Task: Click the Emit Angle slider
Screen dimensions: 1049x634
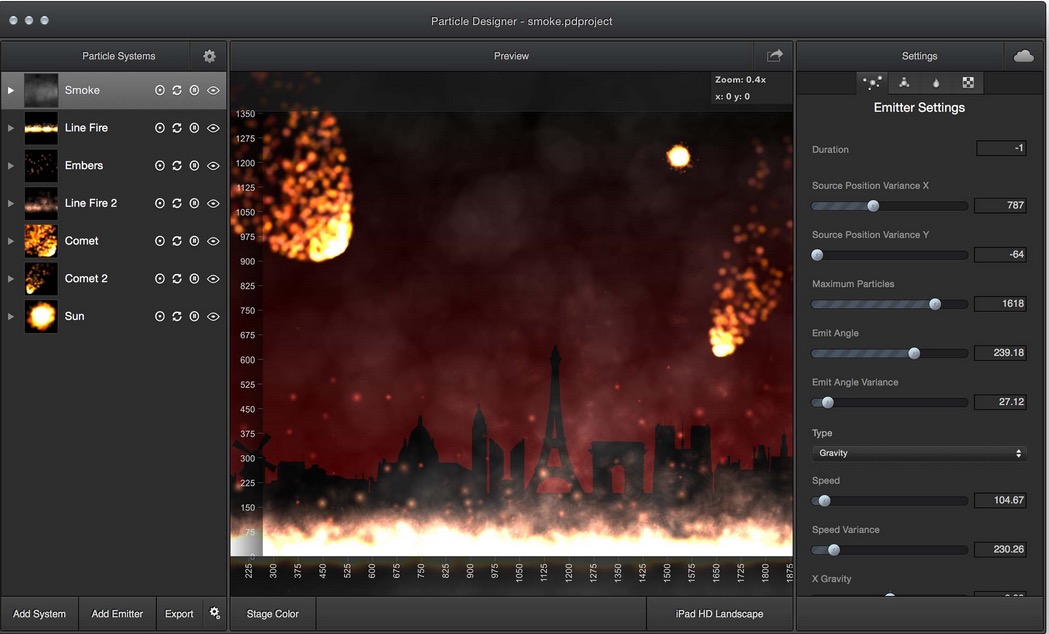Action: pyautogui.click(x=889, y=353)
